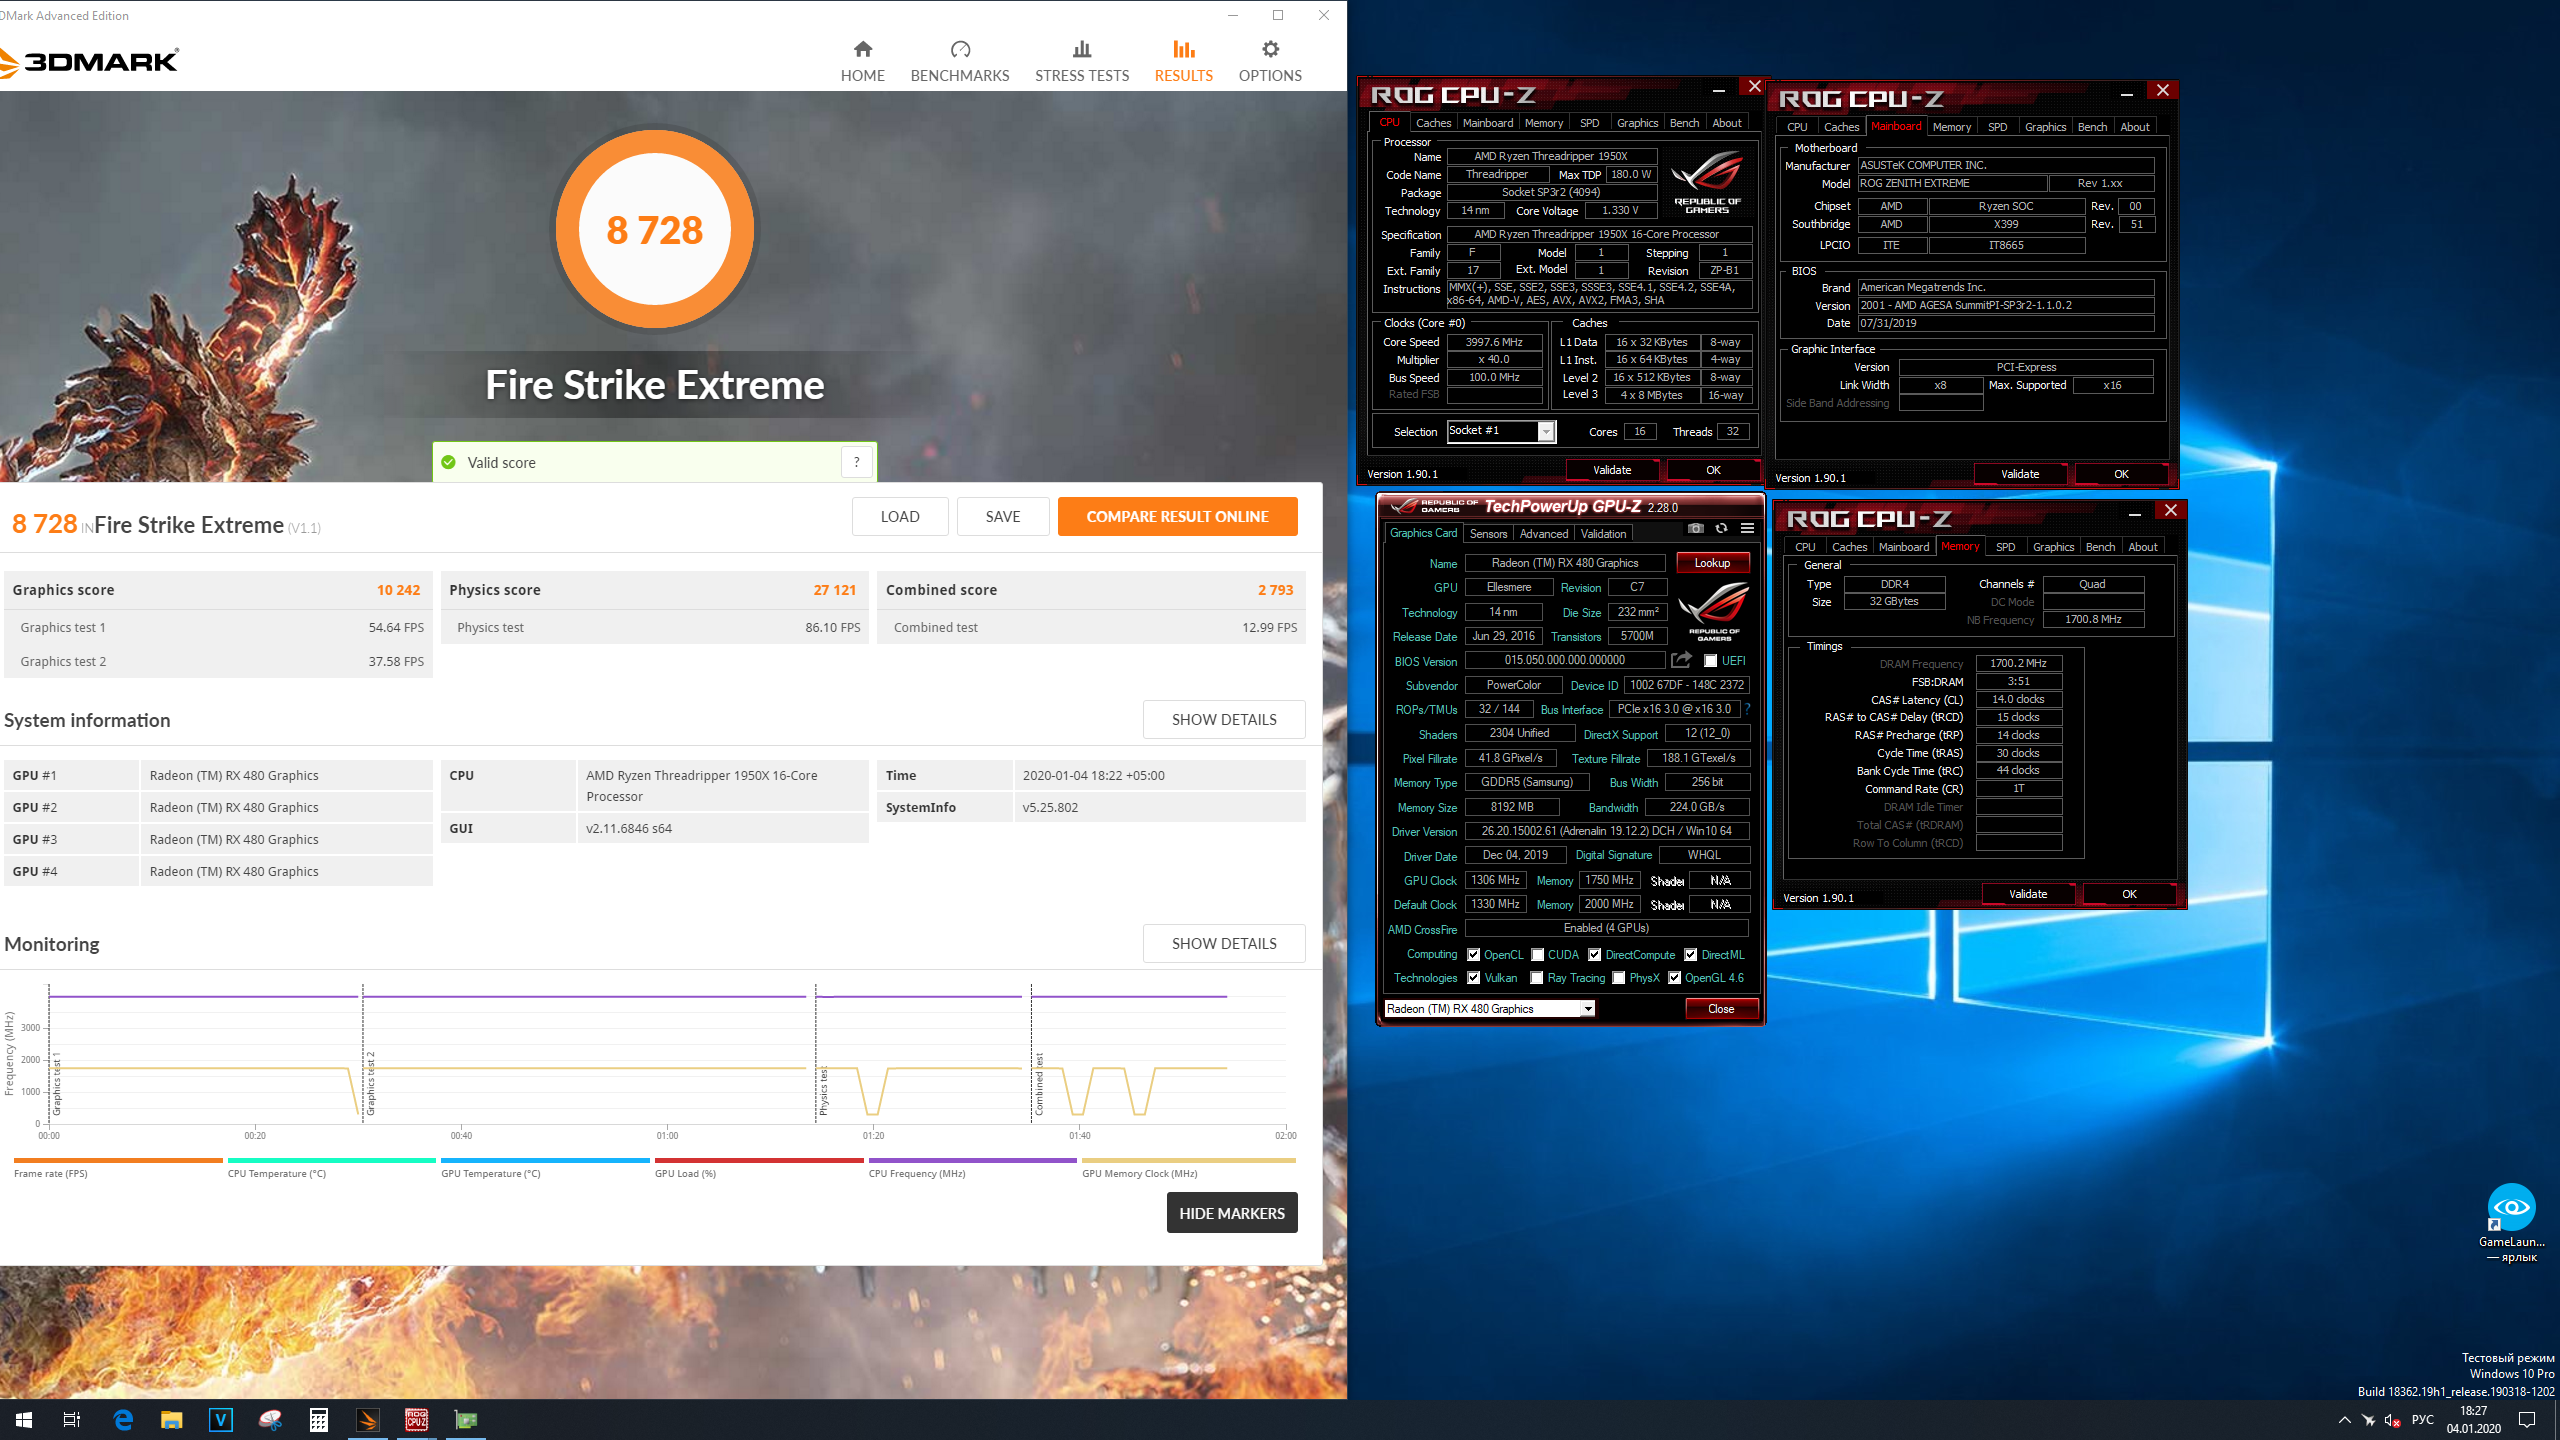Toggle the CUDA checkbox in GPU-Z

(1538, 955)
